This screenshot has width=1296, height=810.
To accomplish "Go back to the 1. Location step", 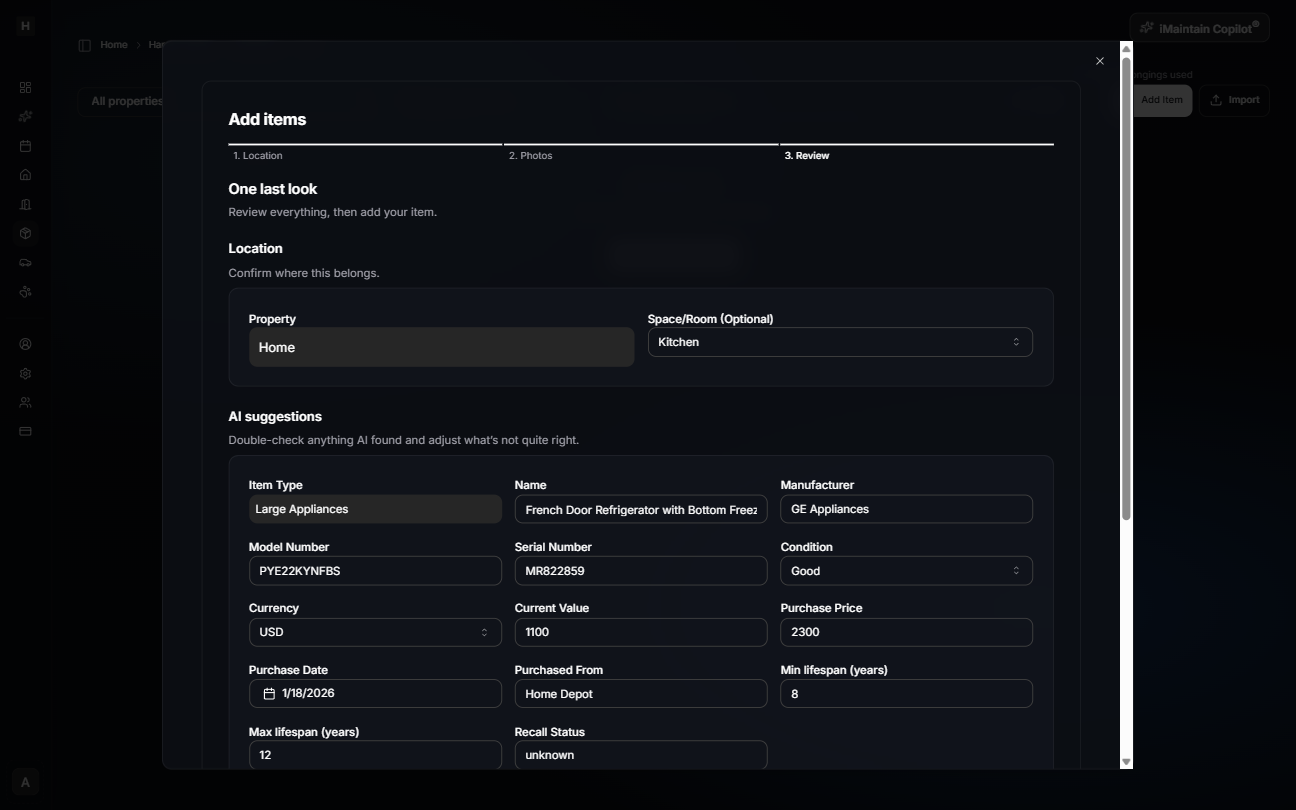I will pos(258,155).
